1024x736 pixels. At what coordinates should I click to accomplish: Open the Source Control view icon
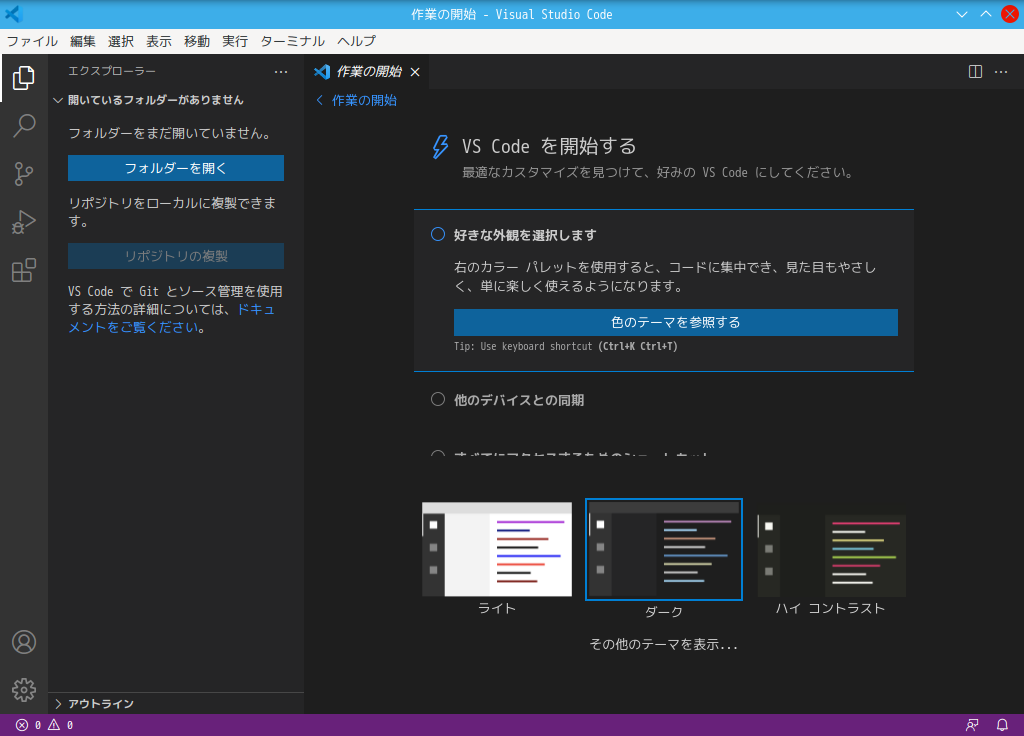click(x=24, y=174)
